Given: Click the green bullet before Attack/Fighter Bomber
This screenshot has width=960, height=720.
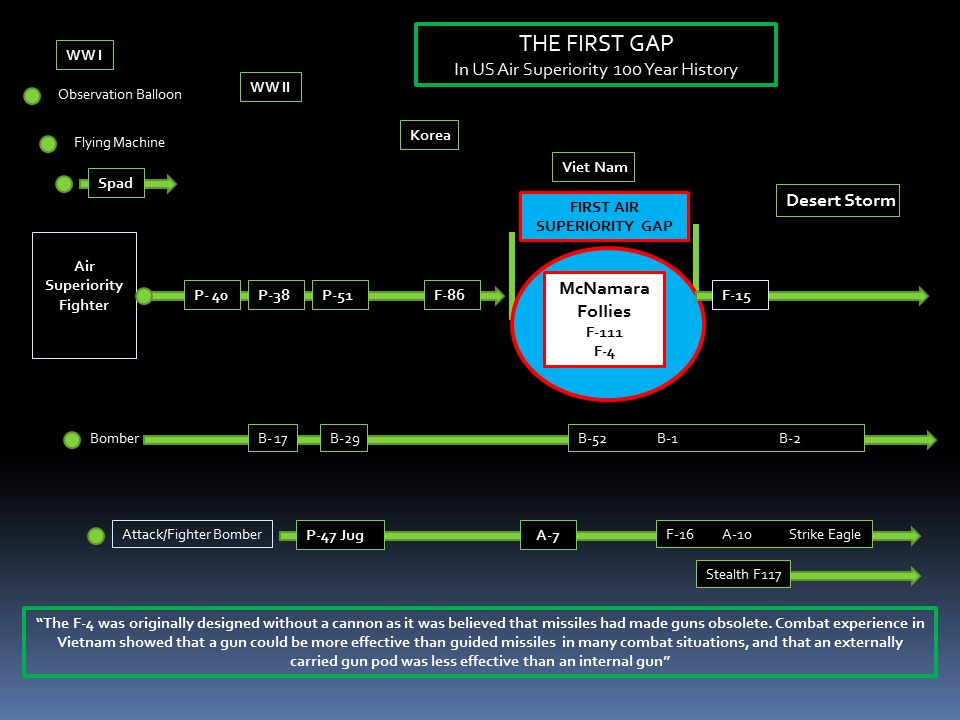Looking at the screenshot, I should click(96, 536).
